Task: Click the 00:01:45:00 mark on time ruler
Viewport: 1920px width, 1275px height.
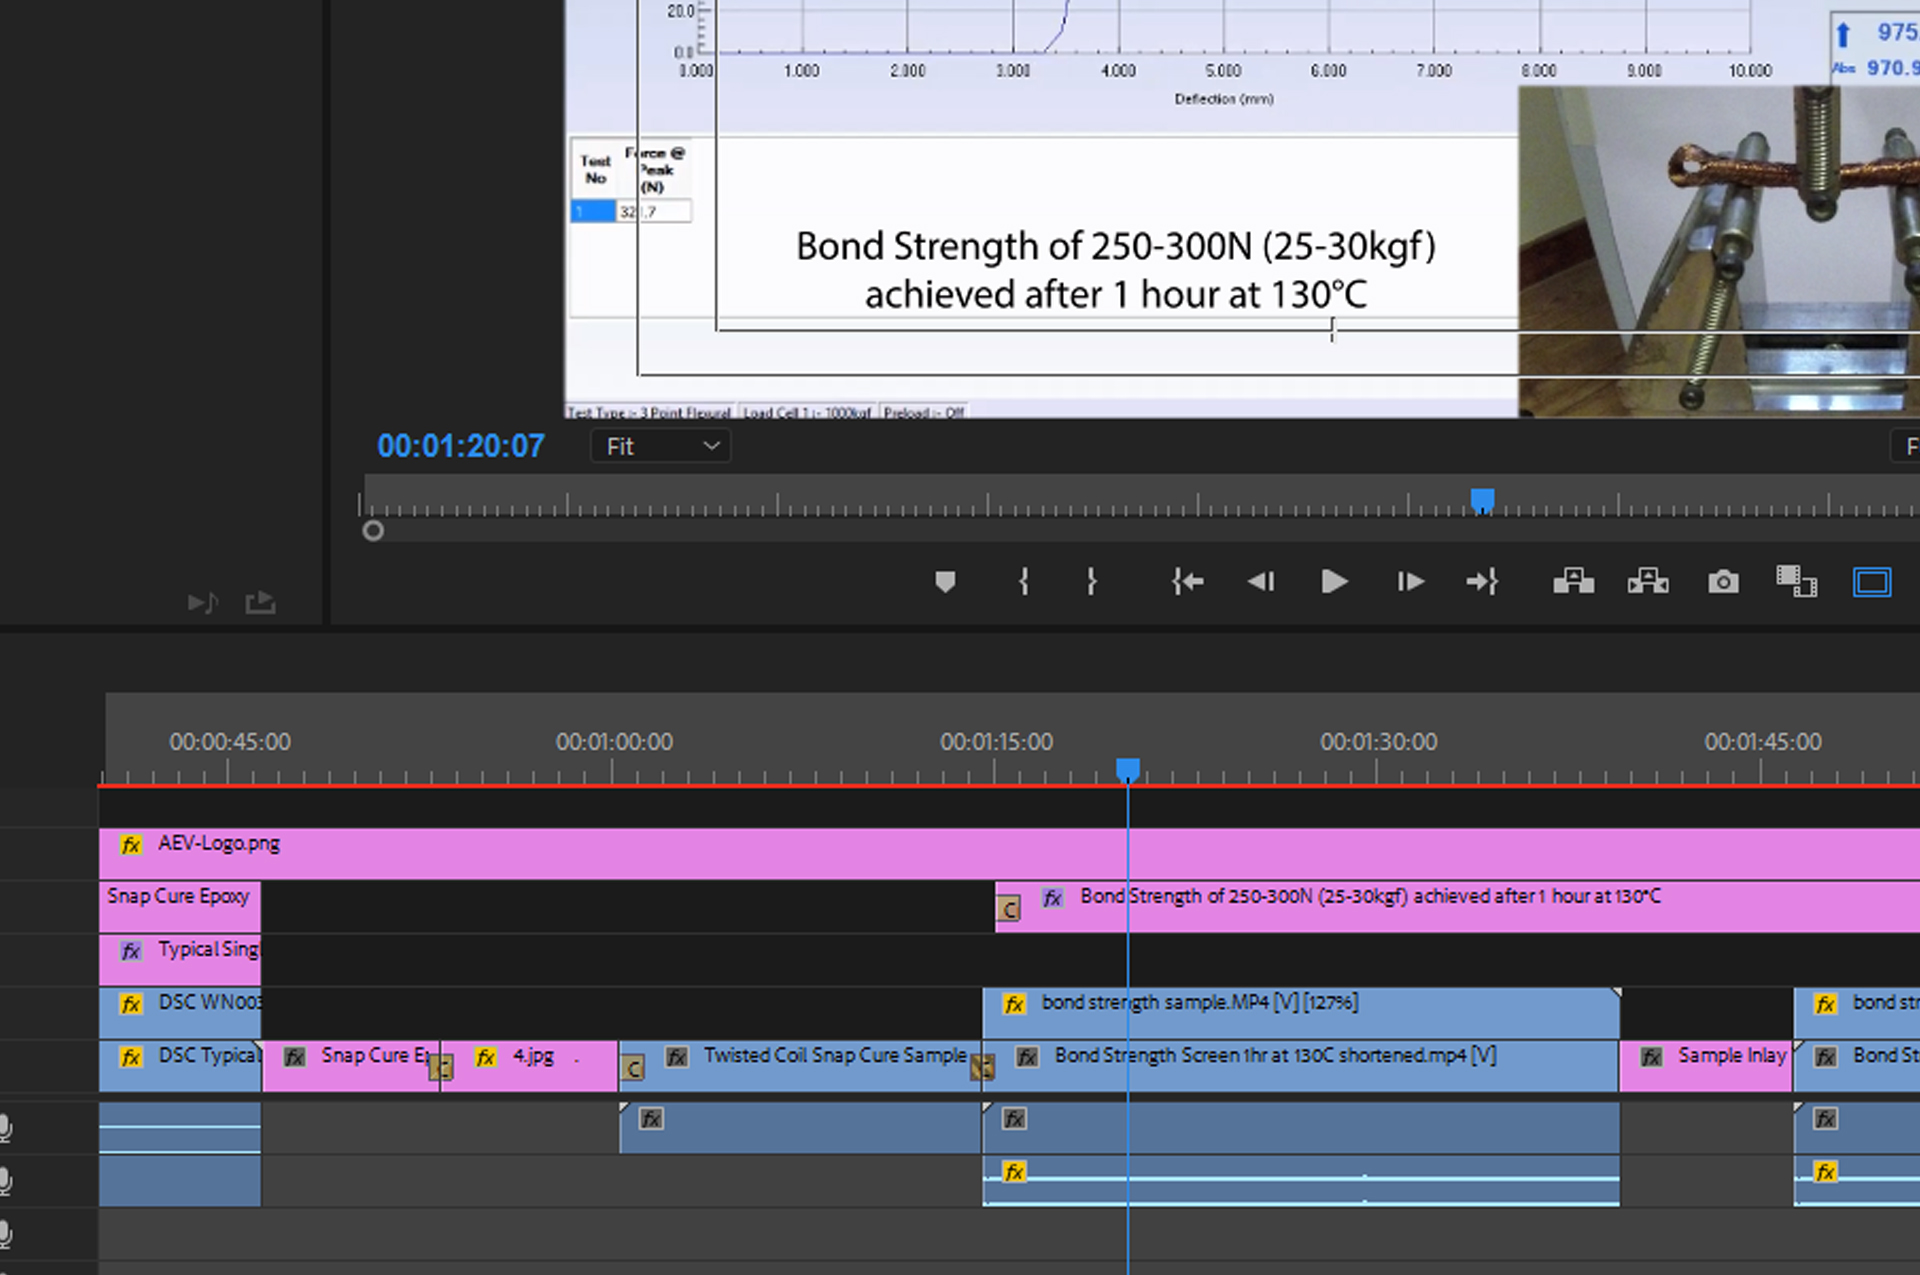Action: pyautogui.click(x=1762, y=742)
